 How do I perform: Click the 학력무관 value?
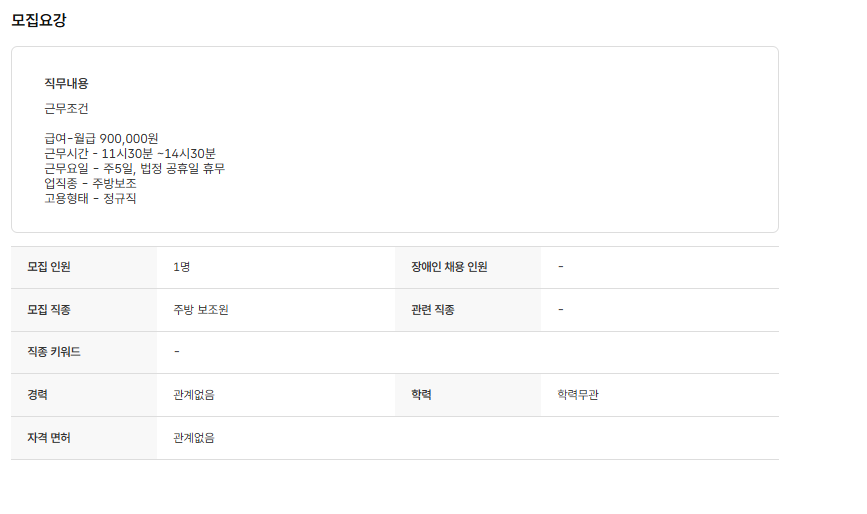pos(578,395)
